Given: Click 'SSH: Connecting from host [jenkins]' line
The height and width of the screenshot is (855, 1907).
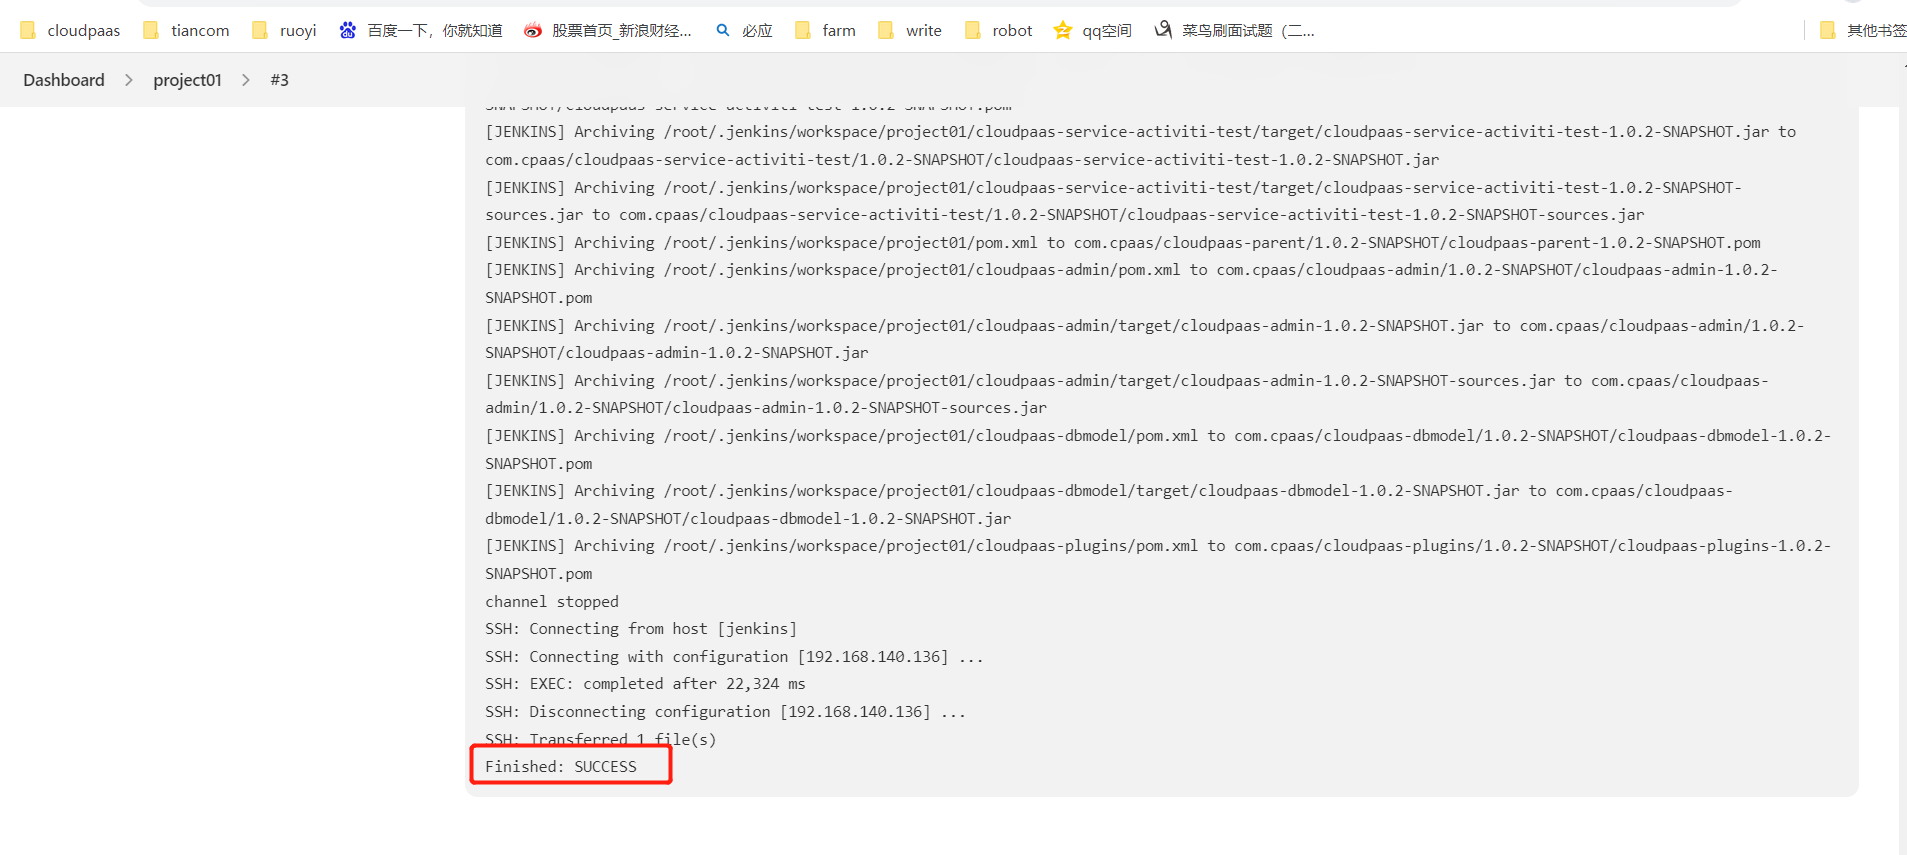Looking at the screenshot, I should click(x=641, y=629).
